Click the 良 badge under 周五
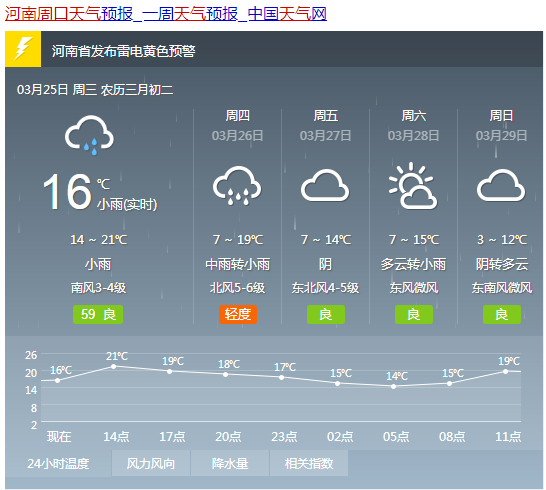This screenshot has width=546, height=490. [326, 314]
